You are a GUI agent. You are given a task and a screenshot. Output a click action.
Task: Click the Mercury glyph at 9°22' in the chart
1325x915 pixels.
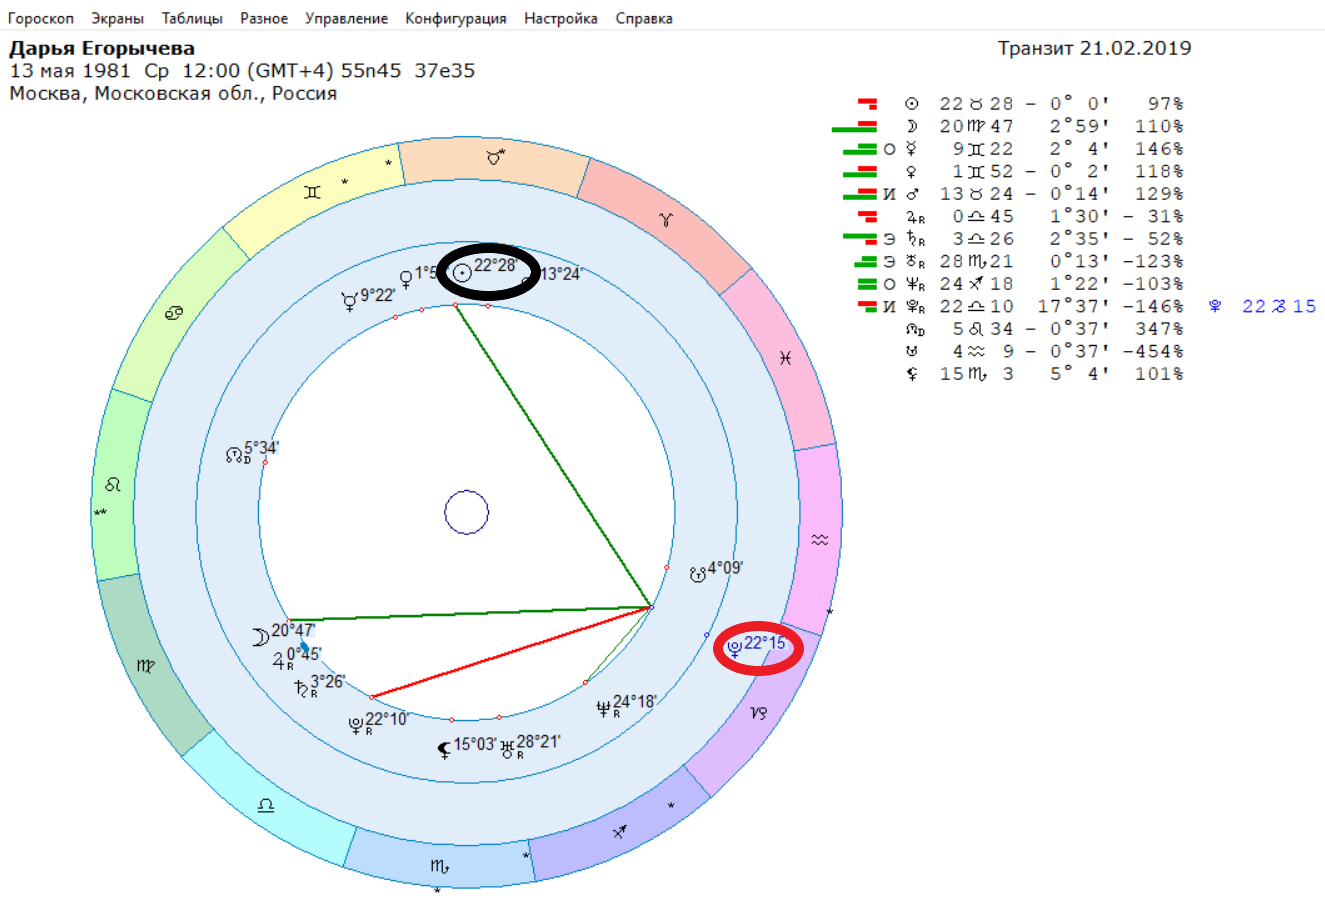click(349, 299)
